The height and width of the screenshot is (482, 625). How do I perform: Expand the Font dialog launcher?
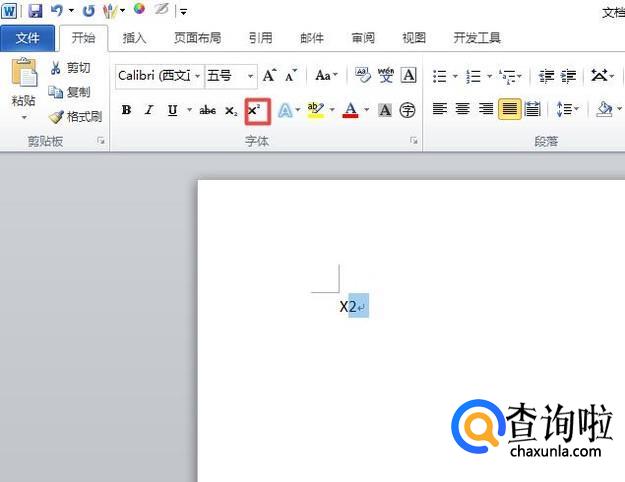[414, 142]
